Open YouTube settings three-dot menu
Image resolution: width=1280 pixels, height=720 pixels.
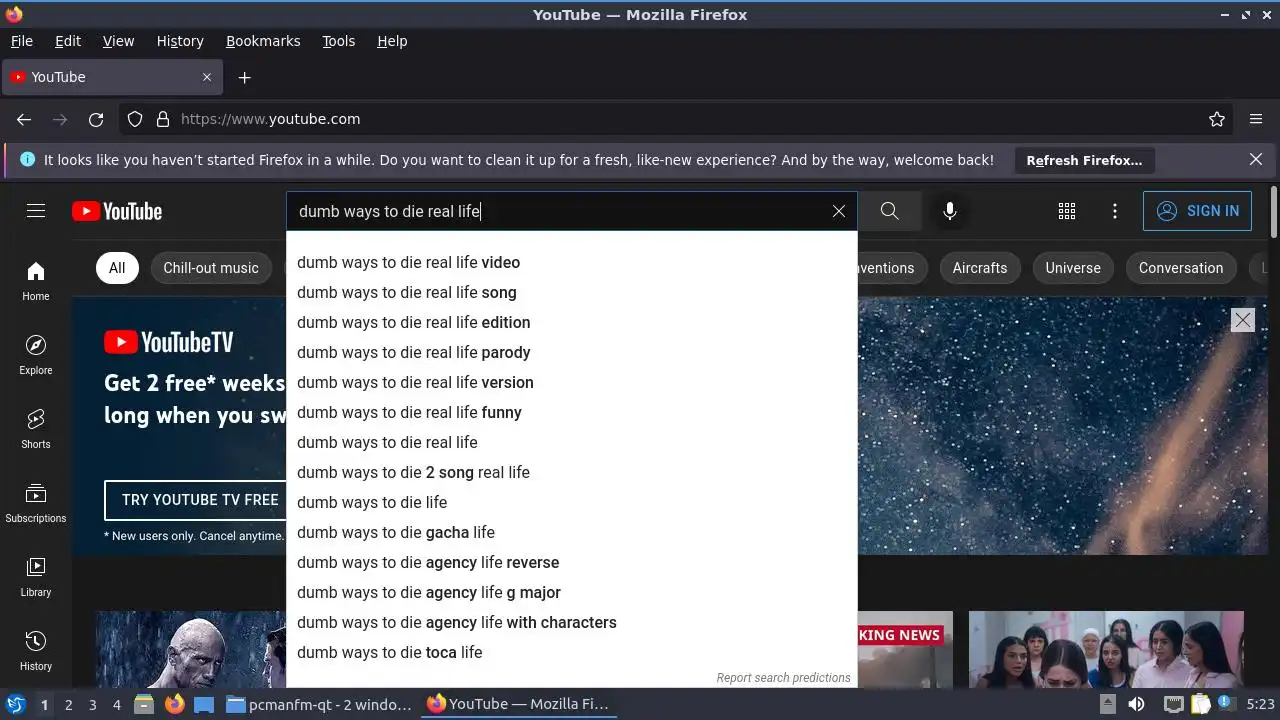point(1115,211)
